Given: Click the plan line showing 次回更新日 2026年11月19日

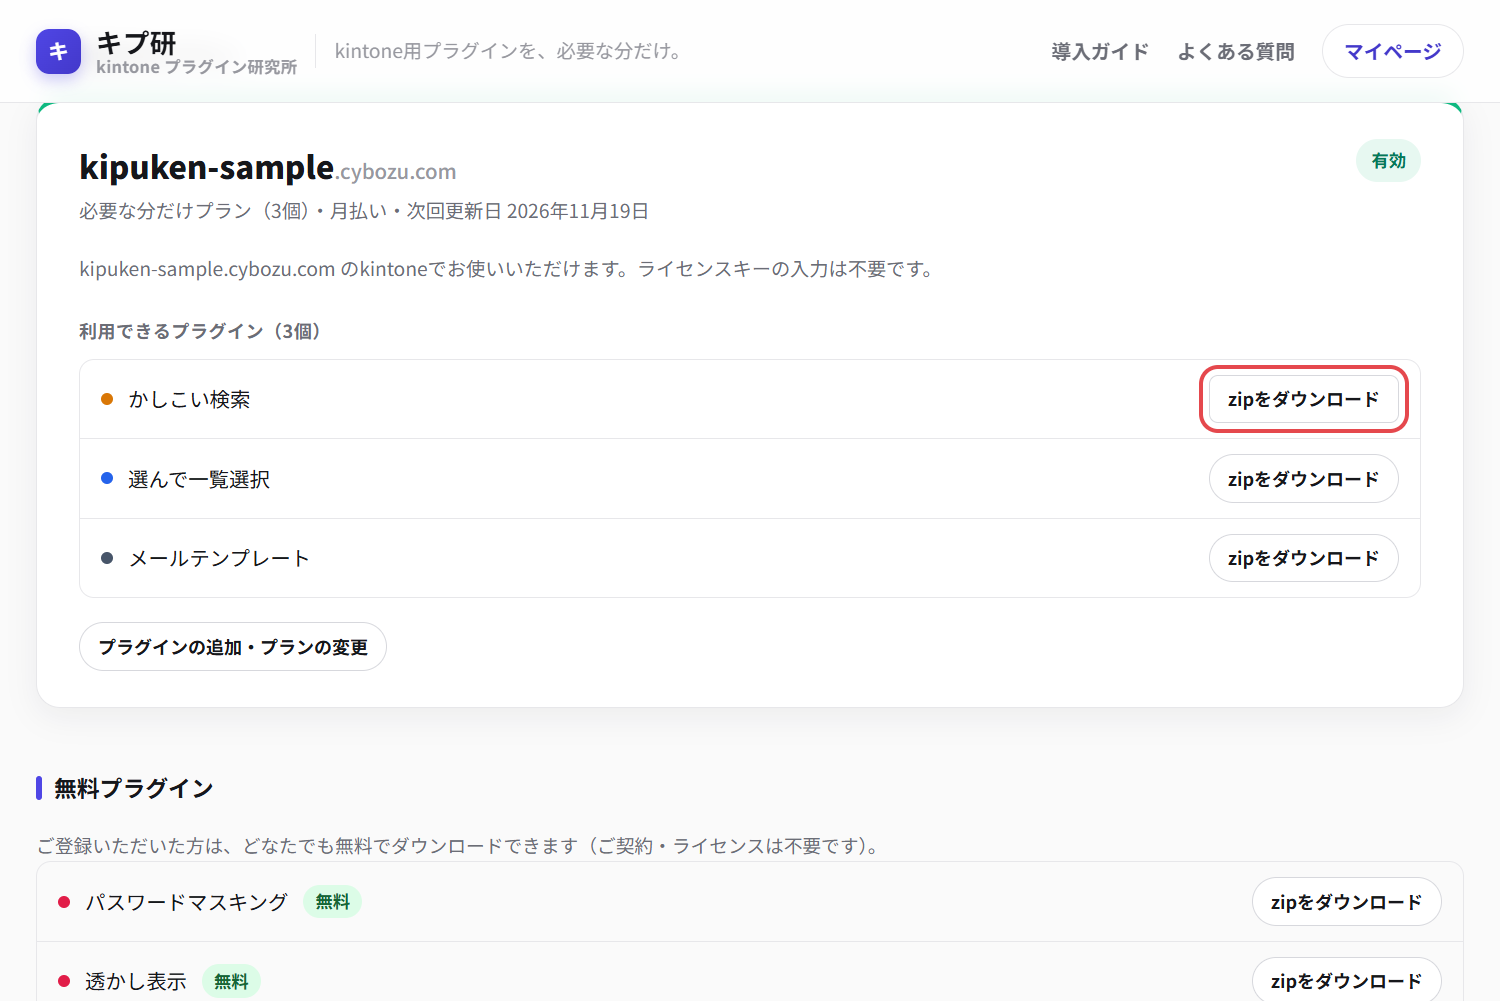Looking at the screenshot, I should [364, 211].
